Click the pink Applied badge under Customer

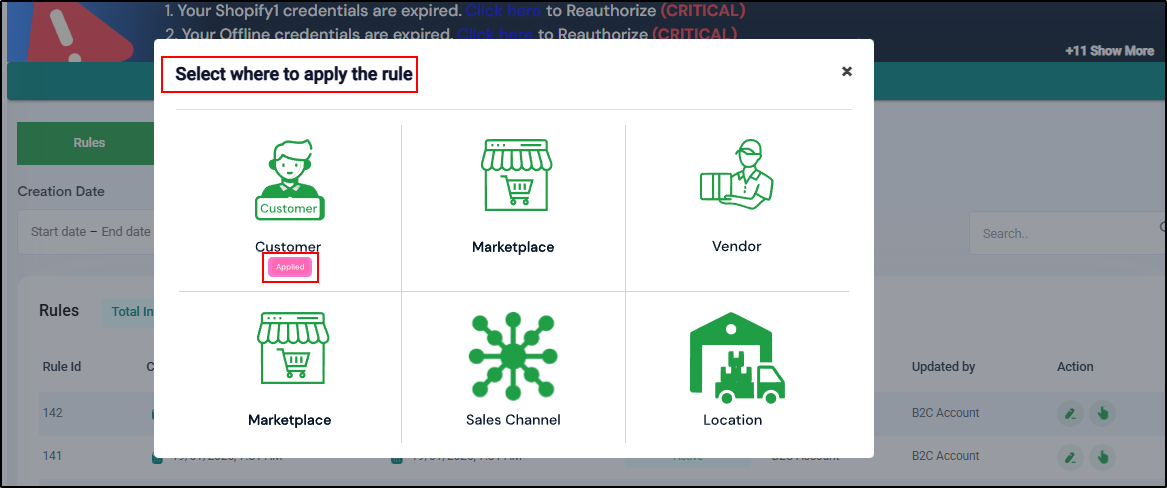click(290, 267)
